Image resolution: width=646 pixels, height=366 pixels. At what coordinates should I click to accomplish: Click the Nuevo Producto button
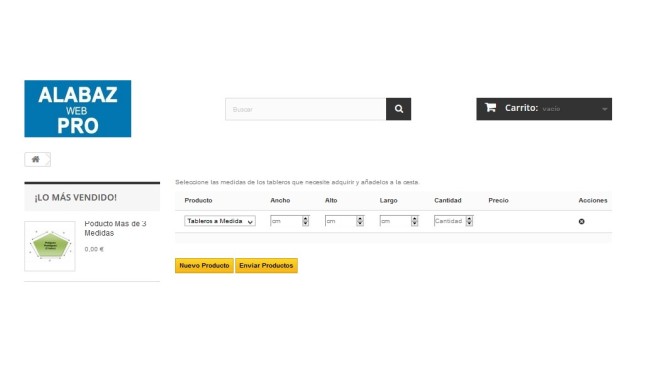point(204,265)
